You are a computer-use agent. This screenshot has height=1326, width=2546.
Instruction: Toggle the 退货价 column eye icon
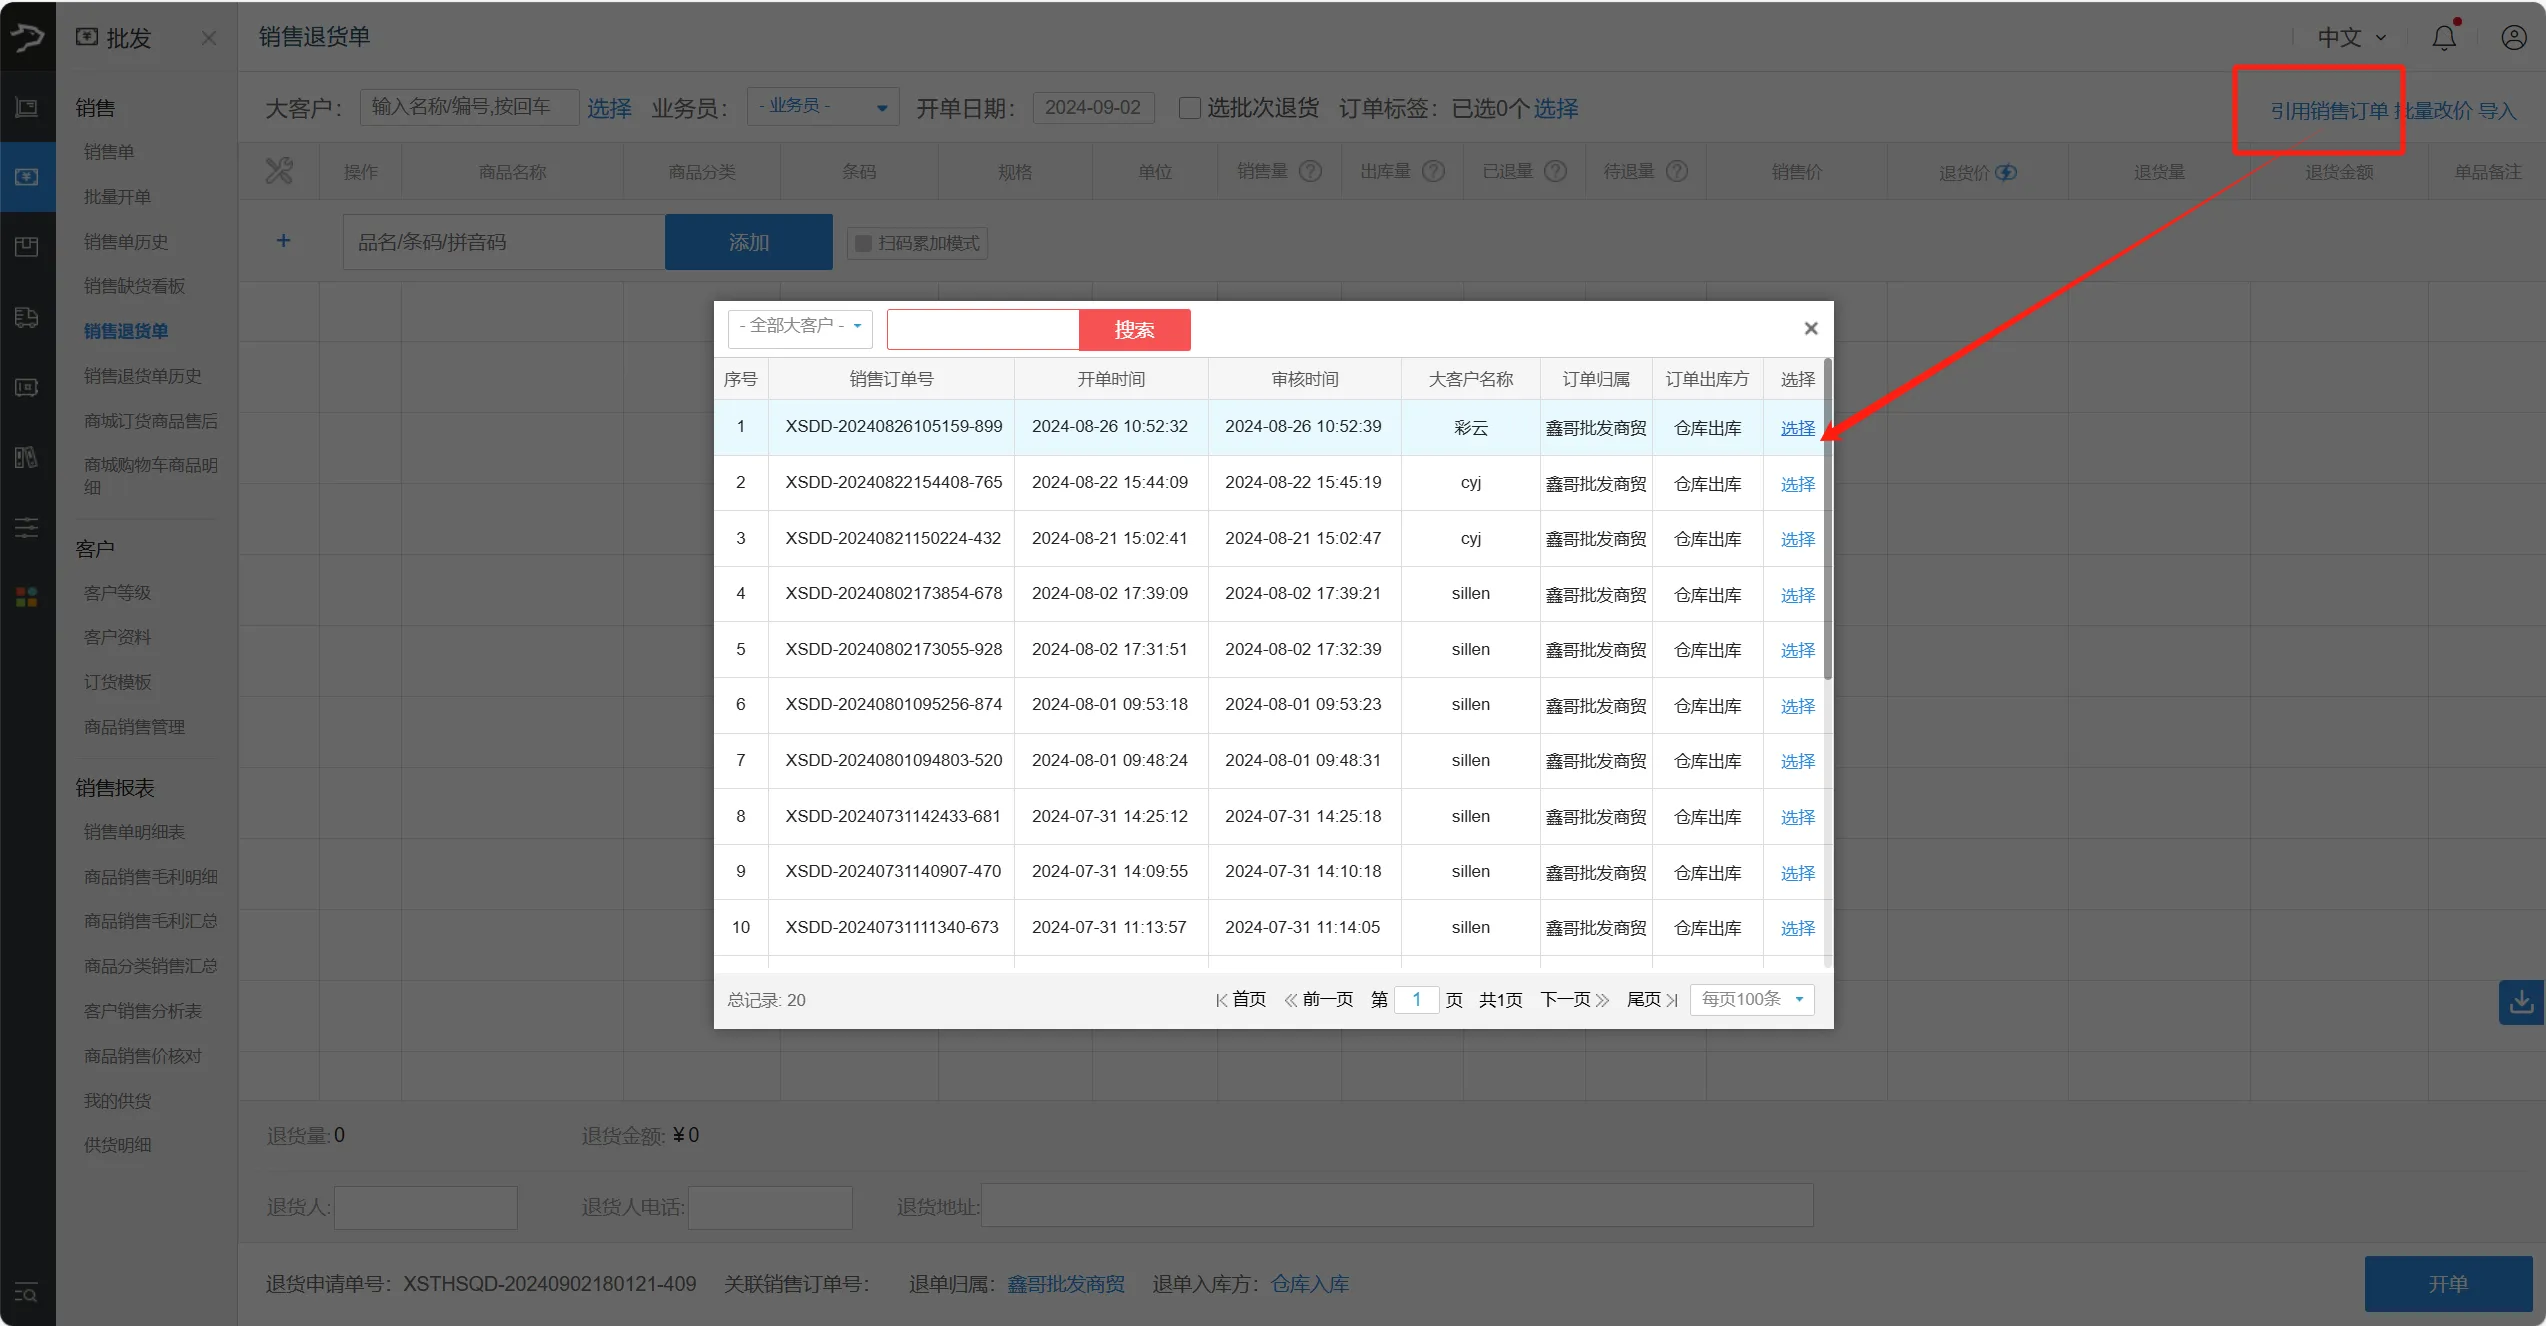coord(2006,173)
